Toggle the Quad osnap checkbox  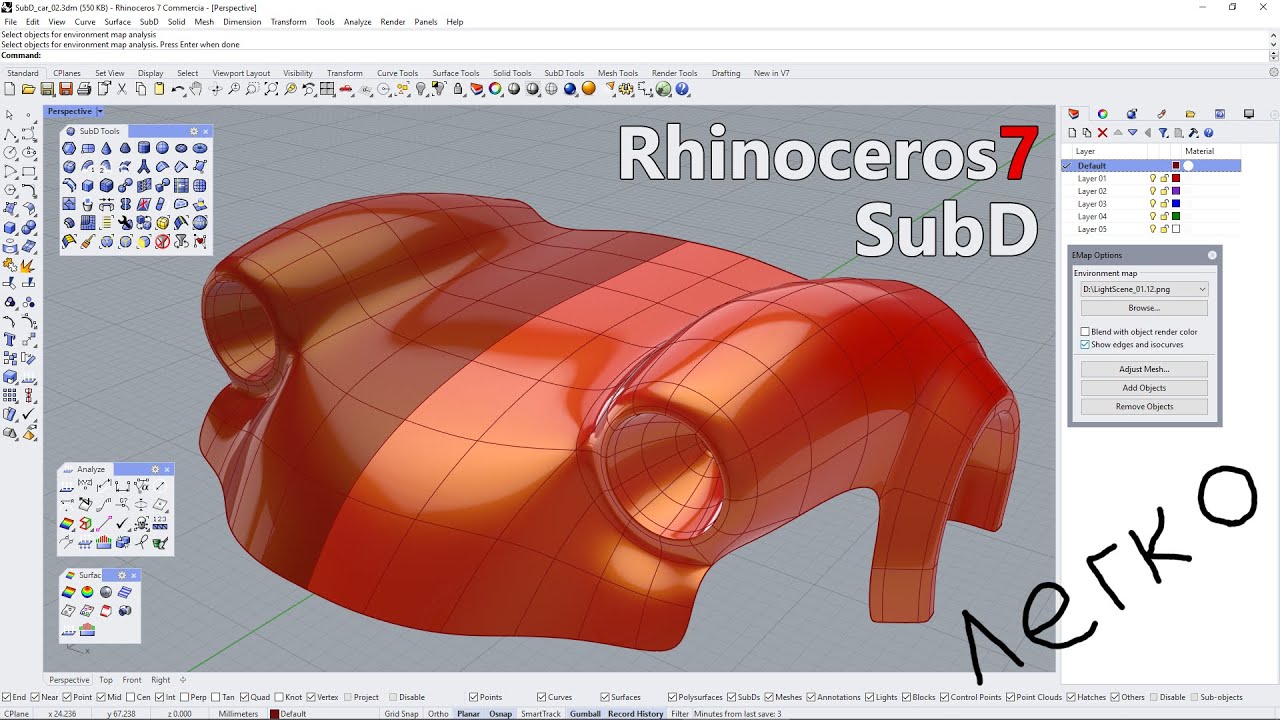(x=245, y=697)
